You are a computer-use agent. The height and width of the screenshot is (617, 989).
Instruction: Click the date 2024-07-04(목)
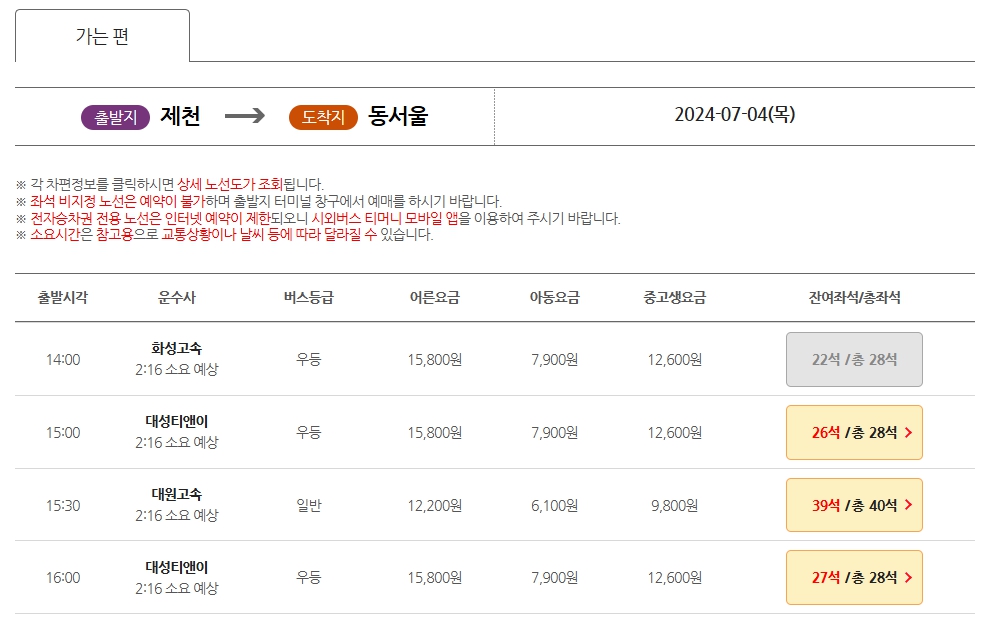pos(735,114)
